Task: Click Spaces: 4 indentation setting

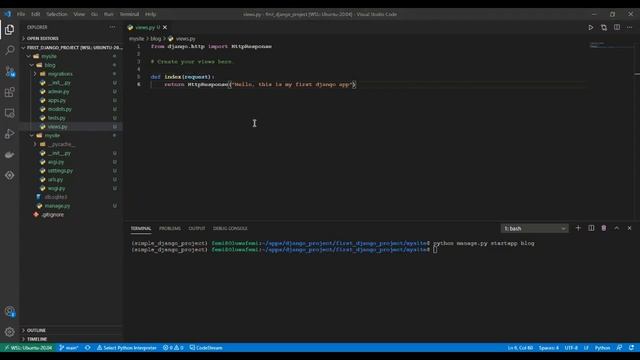Action: 549,348
